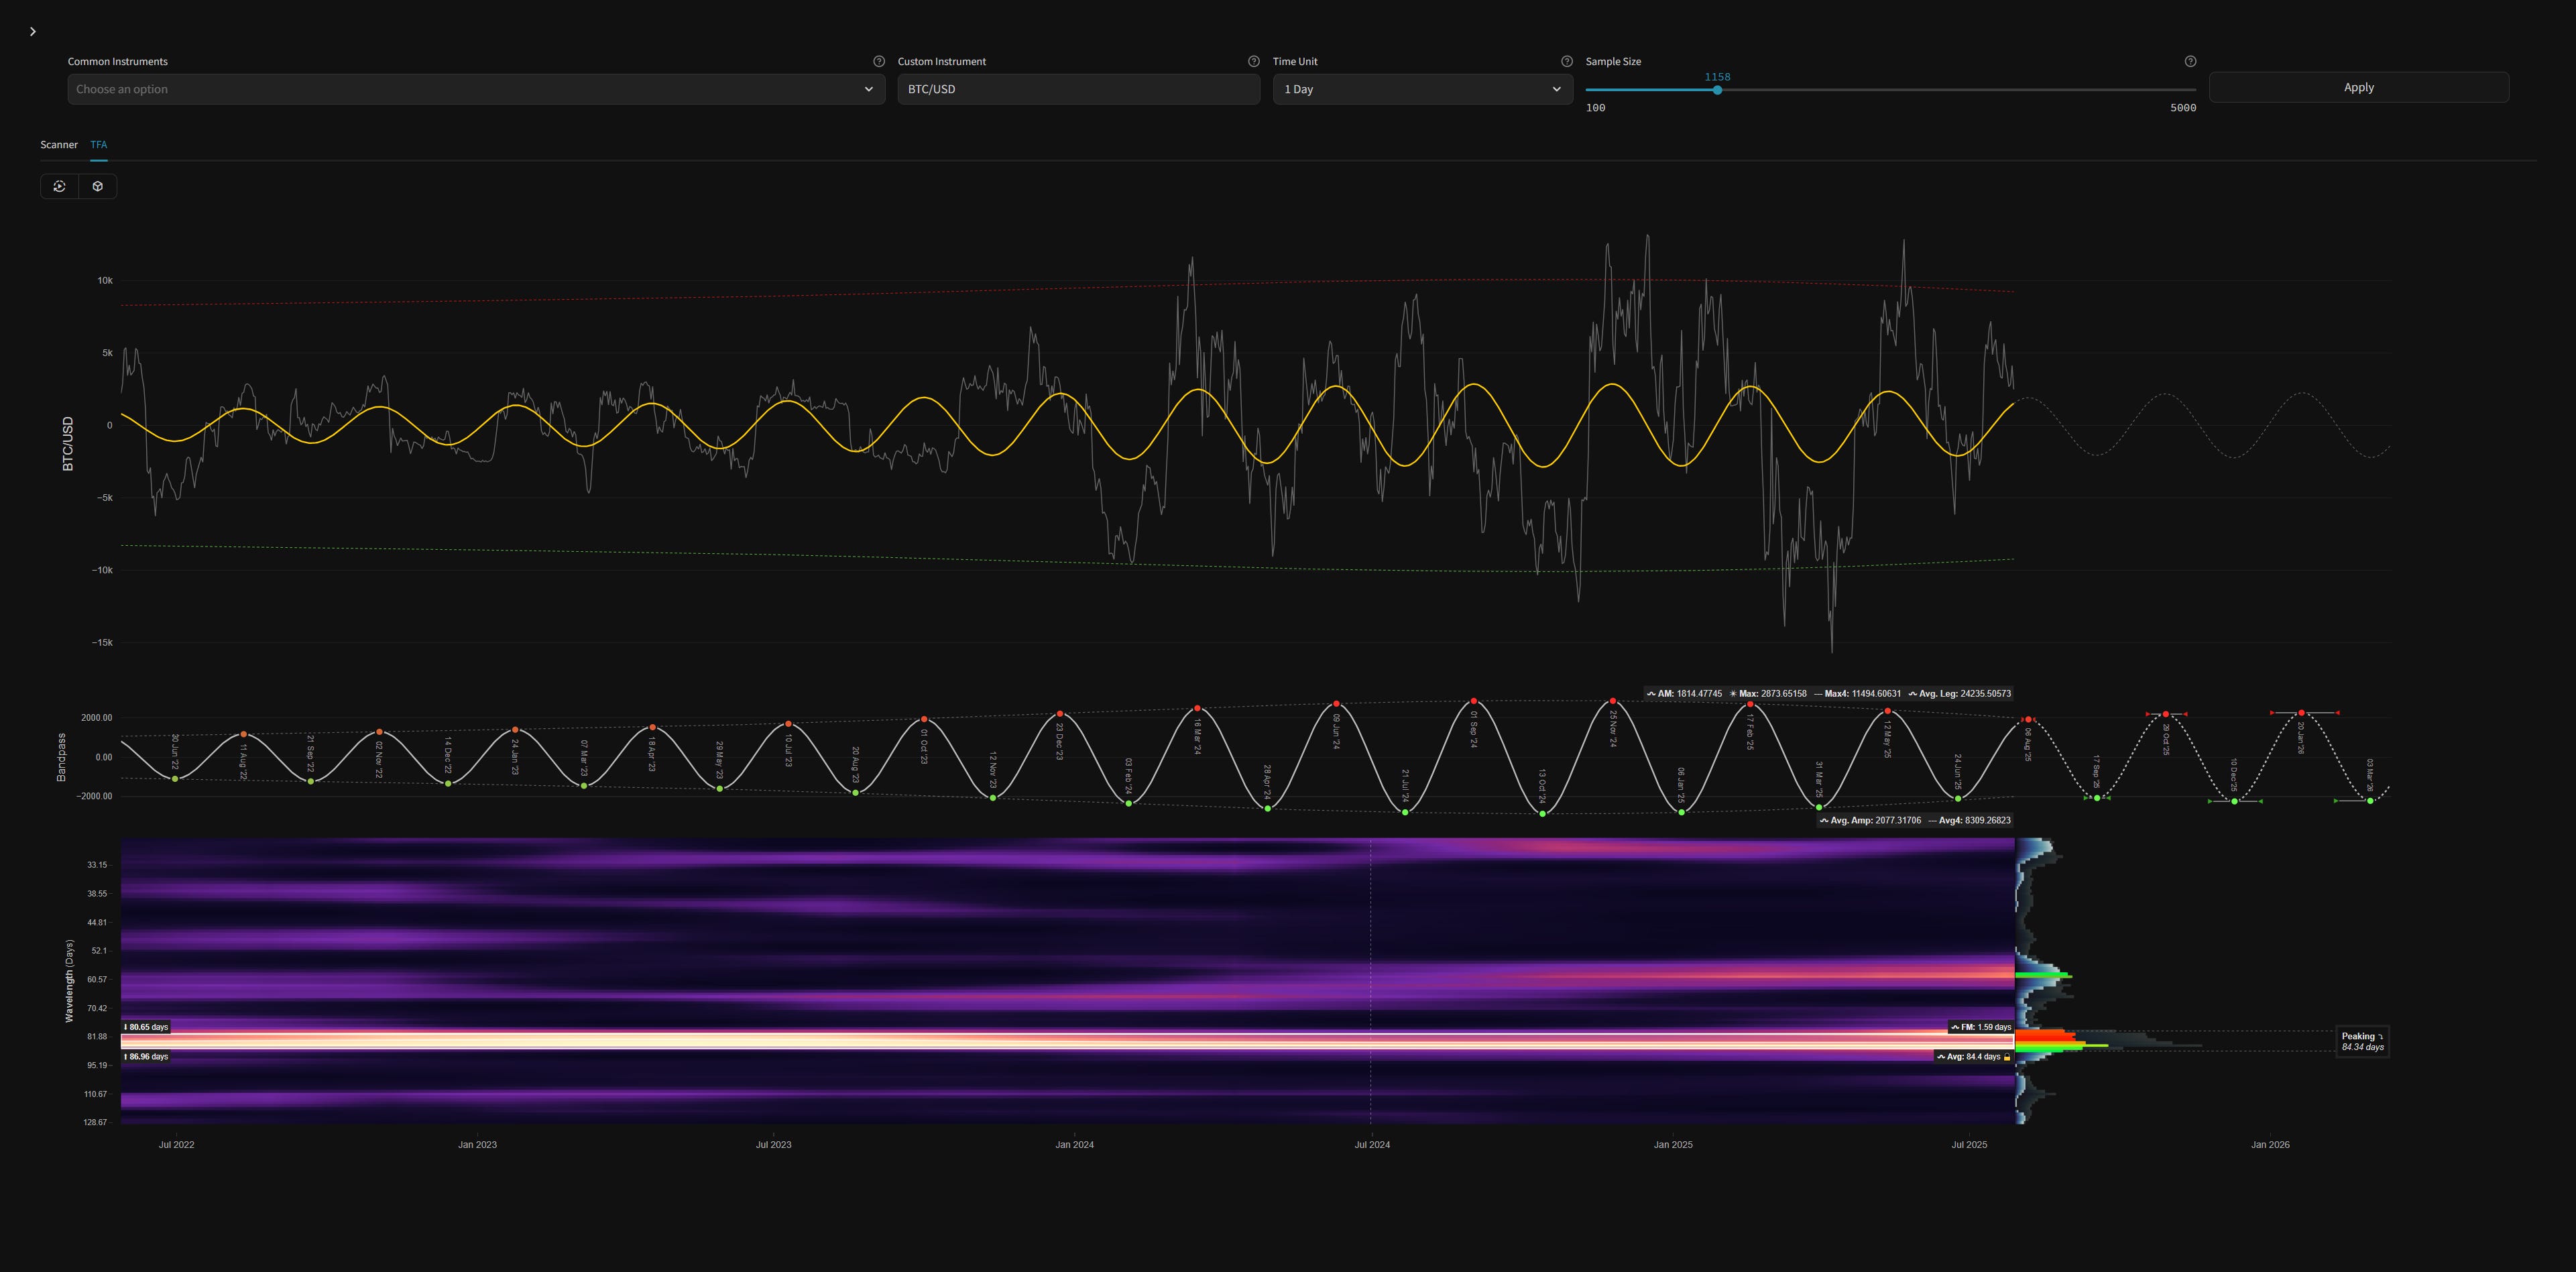Expand the collapsed sidebar with the chevron
The width and height of the screenshot is (2576, 1272).
(x=33, y=31)
